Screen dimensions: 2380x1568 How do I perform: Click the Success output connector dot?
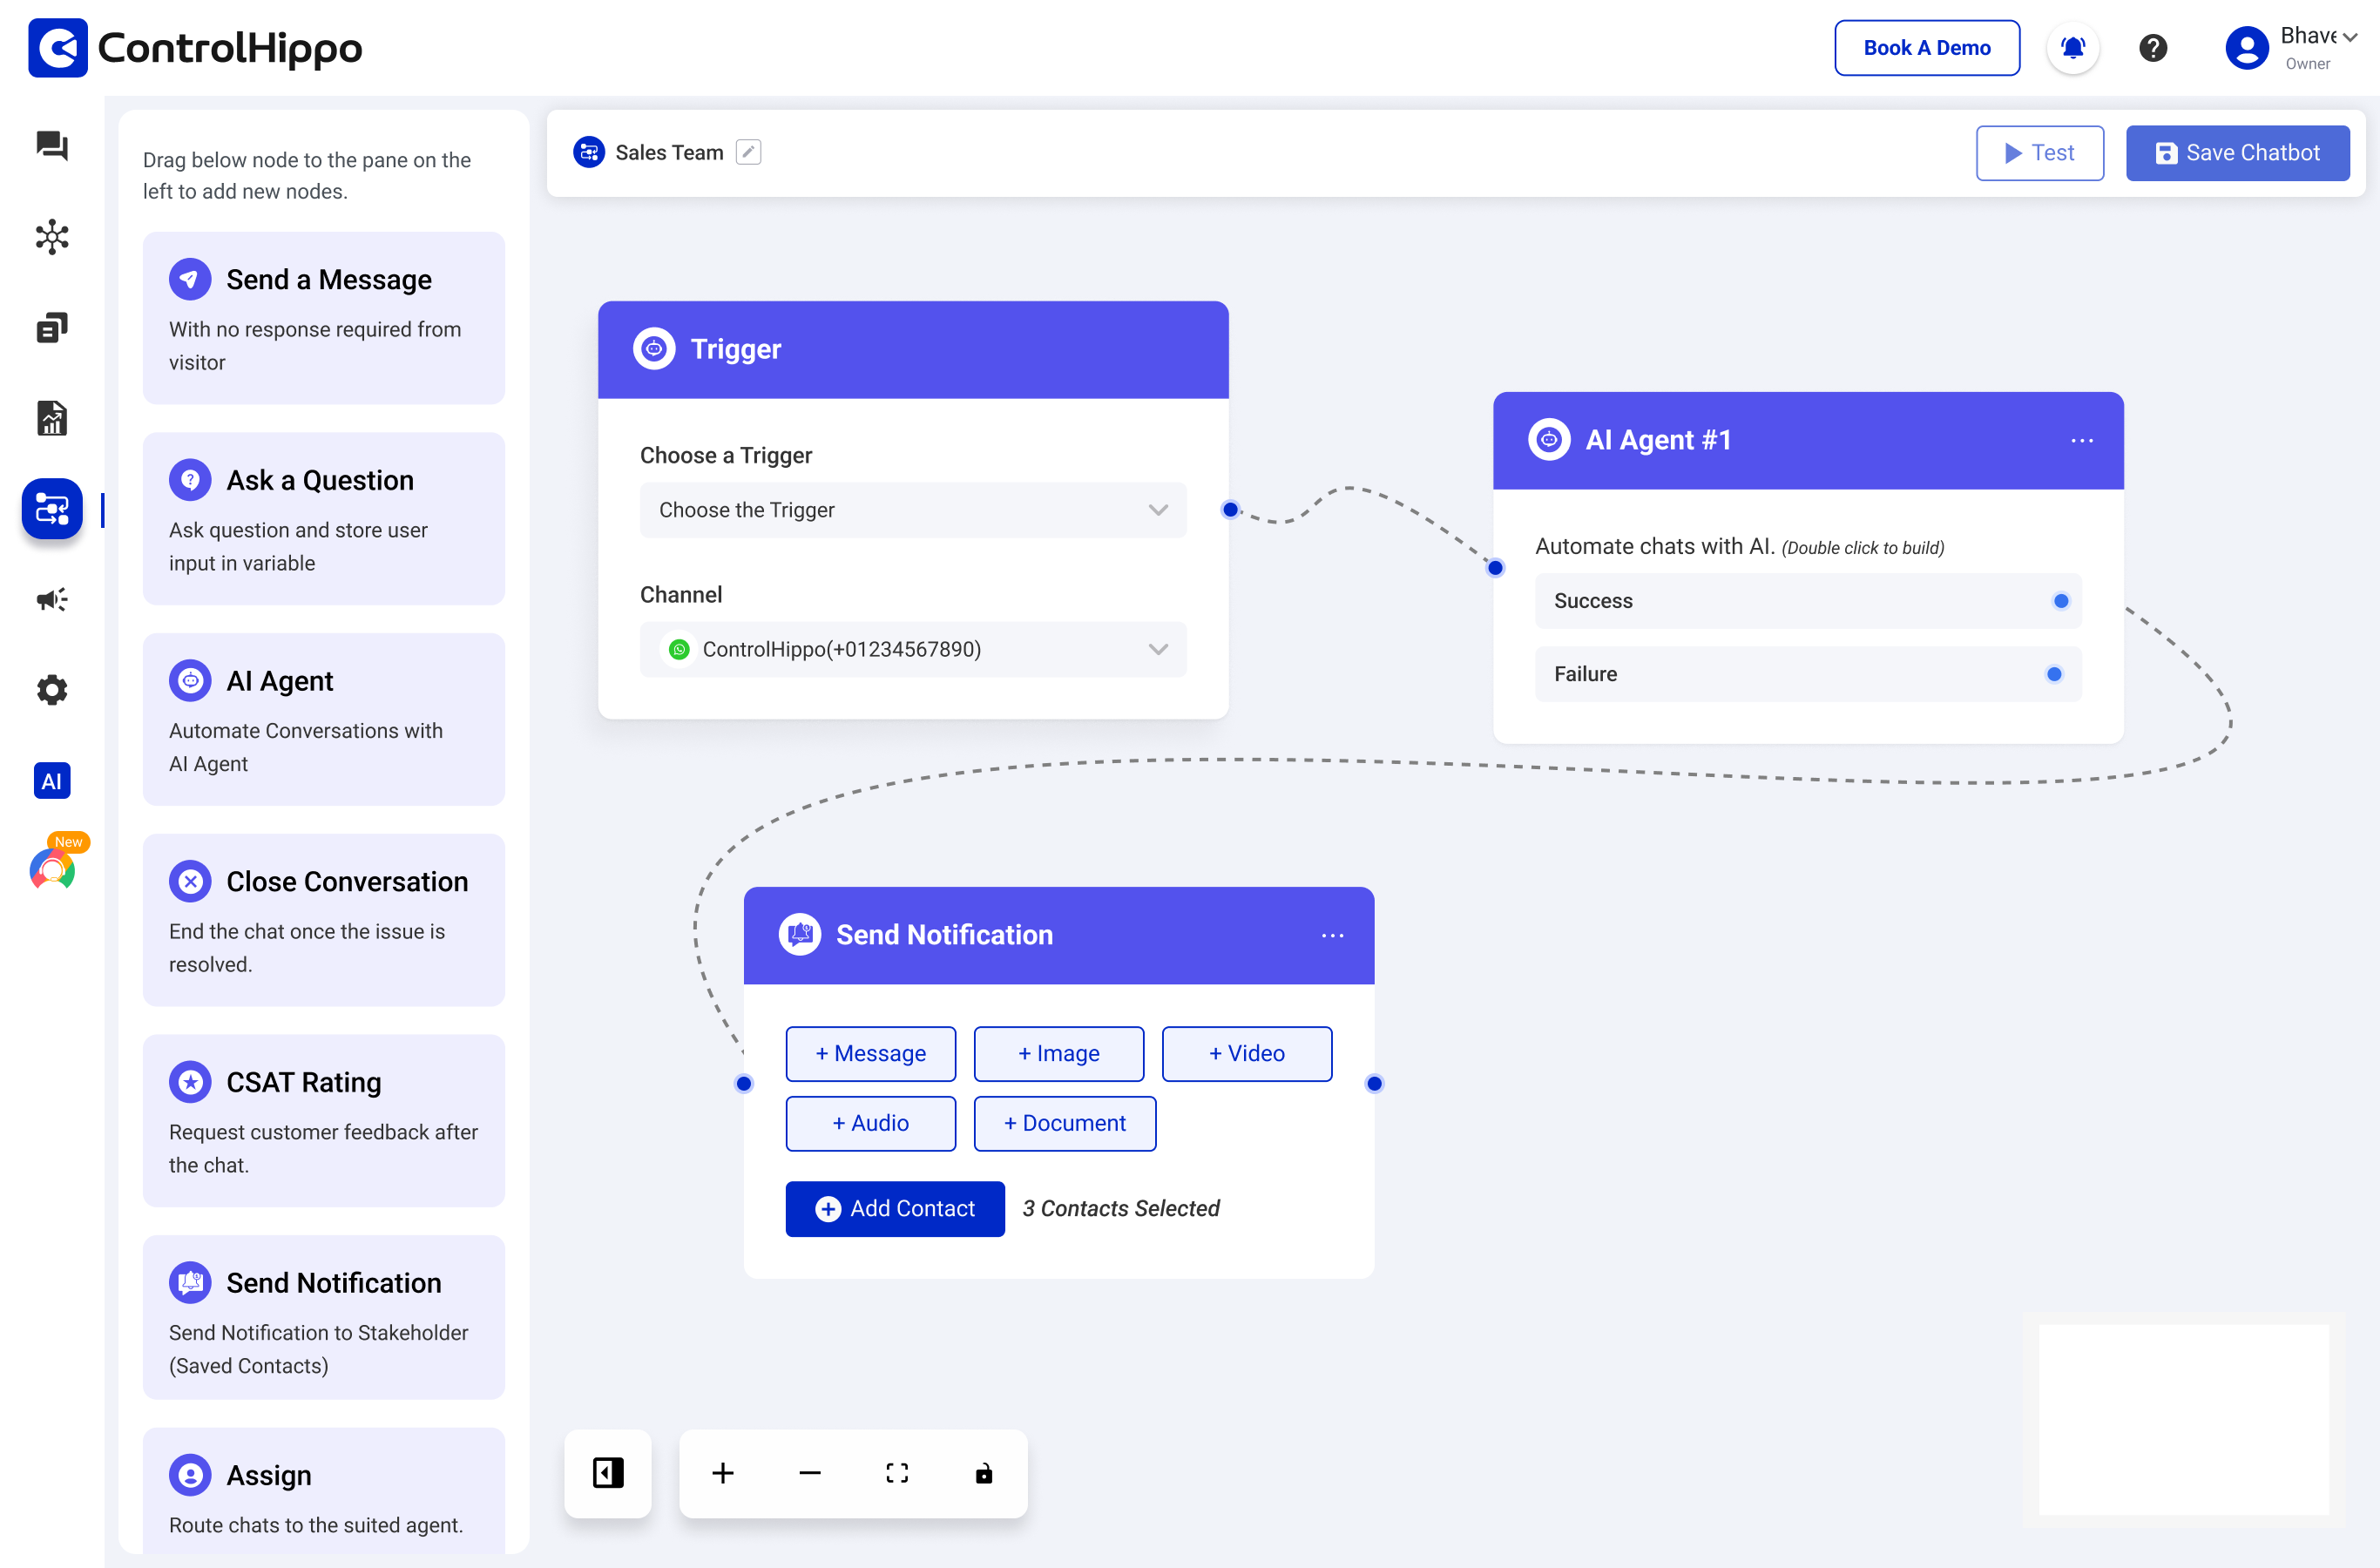click(2061, 601)
